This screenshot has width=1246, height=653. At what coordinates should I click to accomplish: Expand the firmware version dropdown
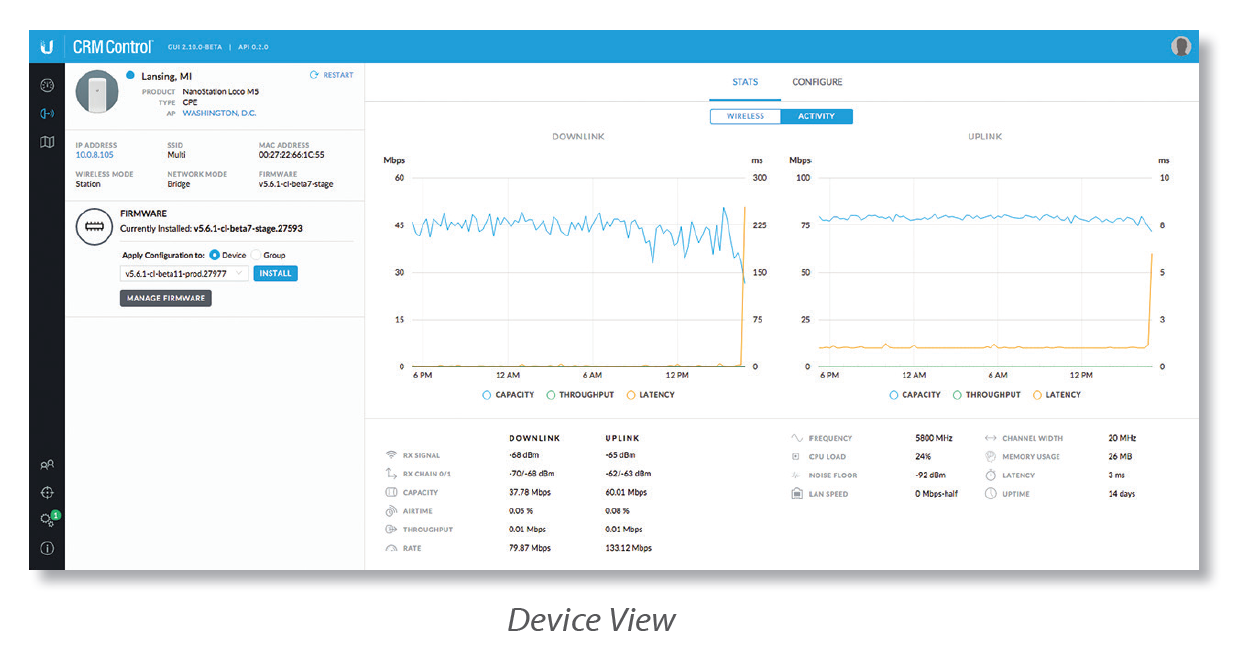click(184, 273)
